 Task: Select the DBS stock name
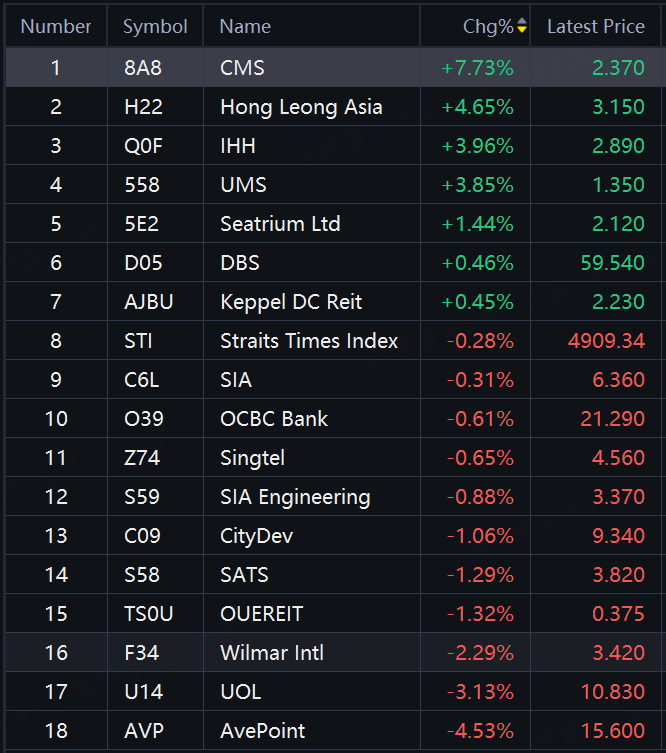point(240,263)
